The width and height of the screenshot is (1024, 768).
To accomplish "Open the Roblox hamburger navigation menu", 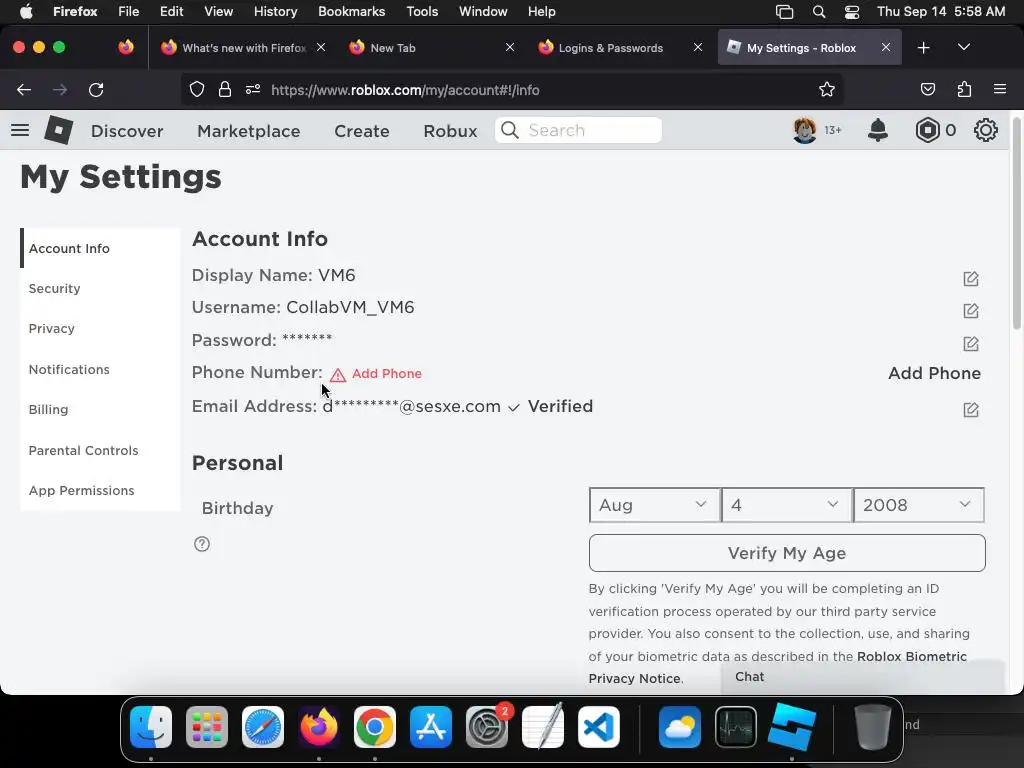I will [x=20, y=131].
